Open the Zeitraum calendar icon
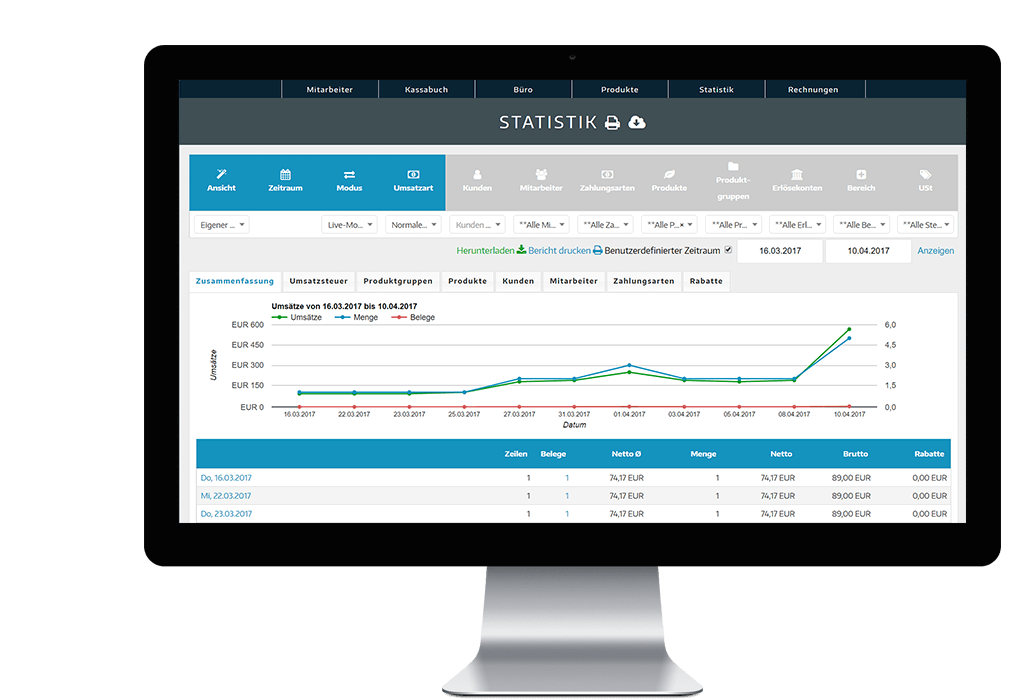1024x700 pixels. coord(285,173)
